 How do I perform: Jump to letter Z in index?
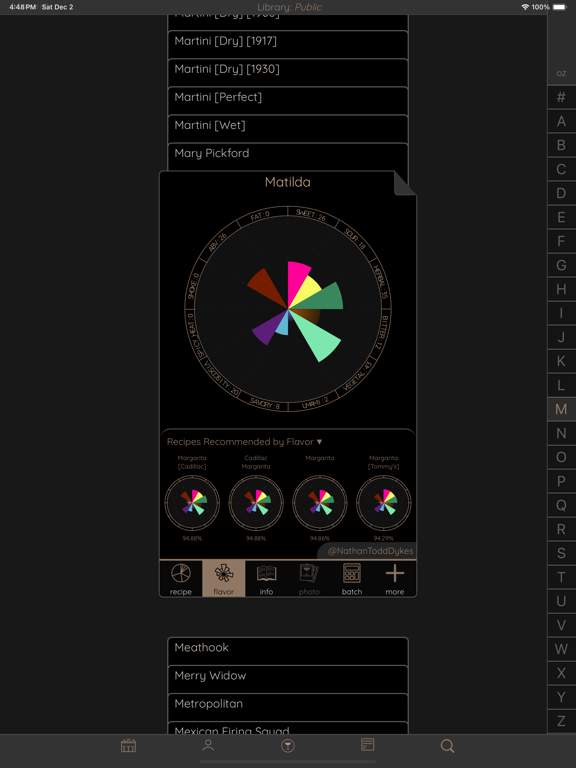coord(561,721)
